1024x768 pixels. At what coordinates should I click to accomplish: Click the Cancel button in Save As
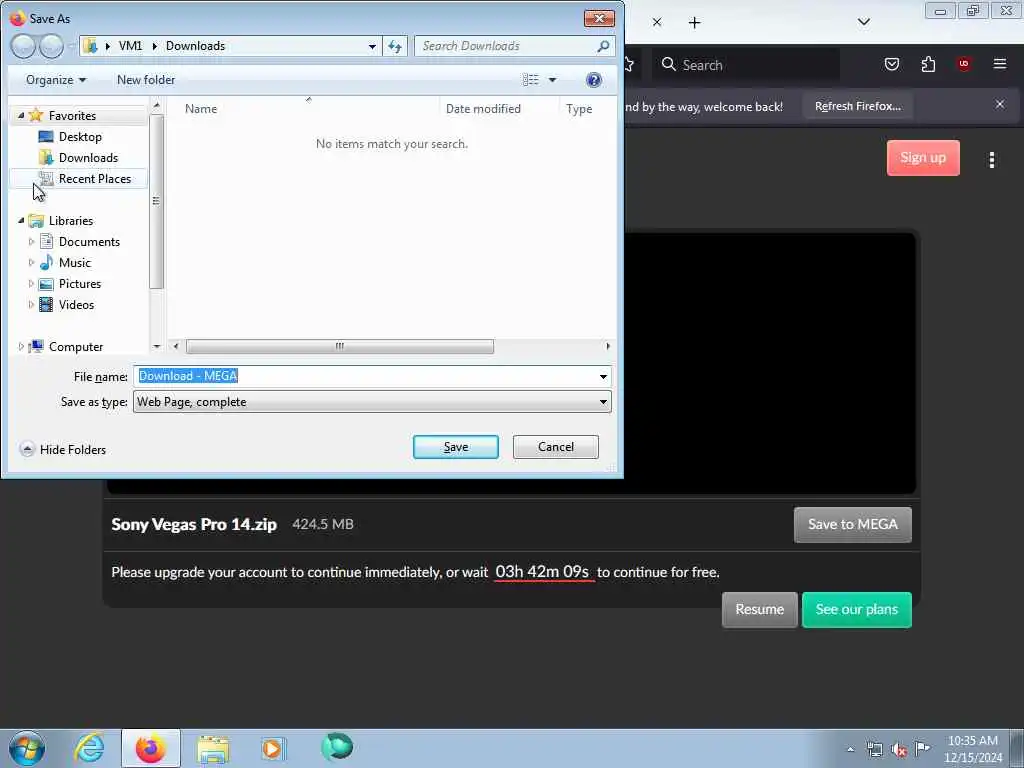556,447
